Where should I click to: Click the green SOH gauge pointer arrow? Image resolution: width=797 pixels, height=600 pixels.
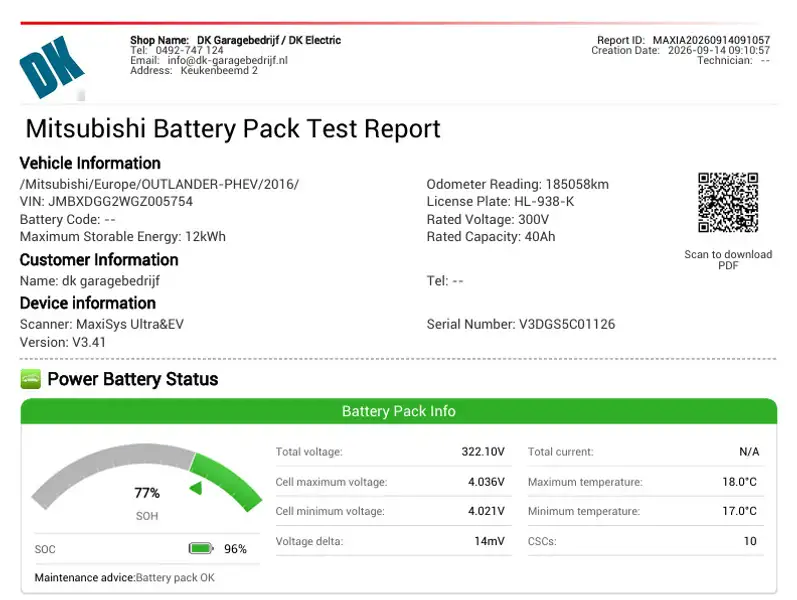click(196, 488)
